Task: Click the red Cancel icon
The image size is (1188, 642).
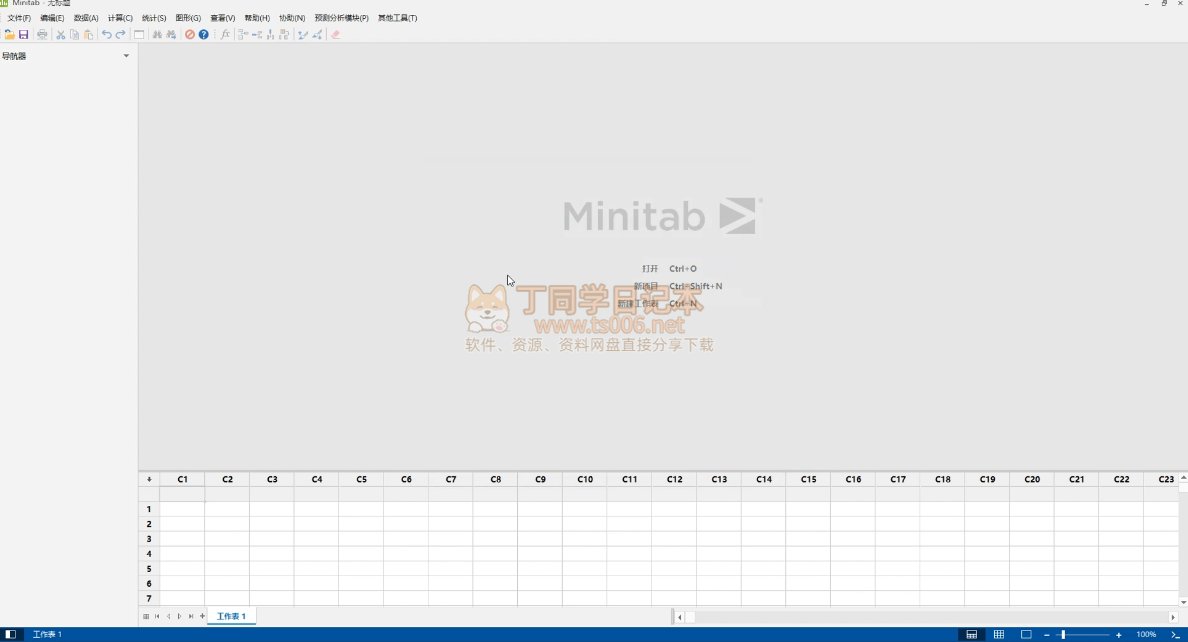Action: point(190,35)
